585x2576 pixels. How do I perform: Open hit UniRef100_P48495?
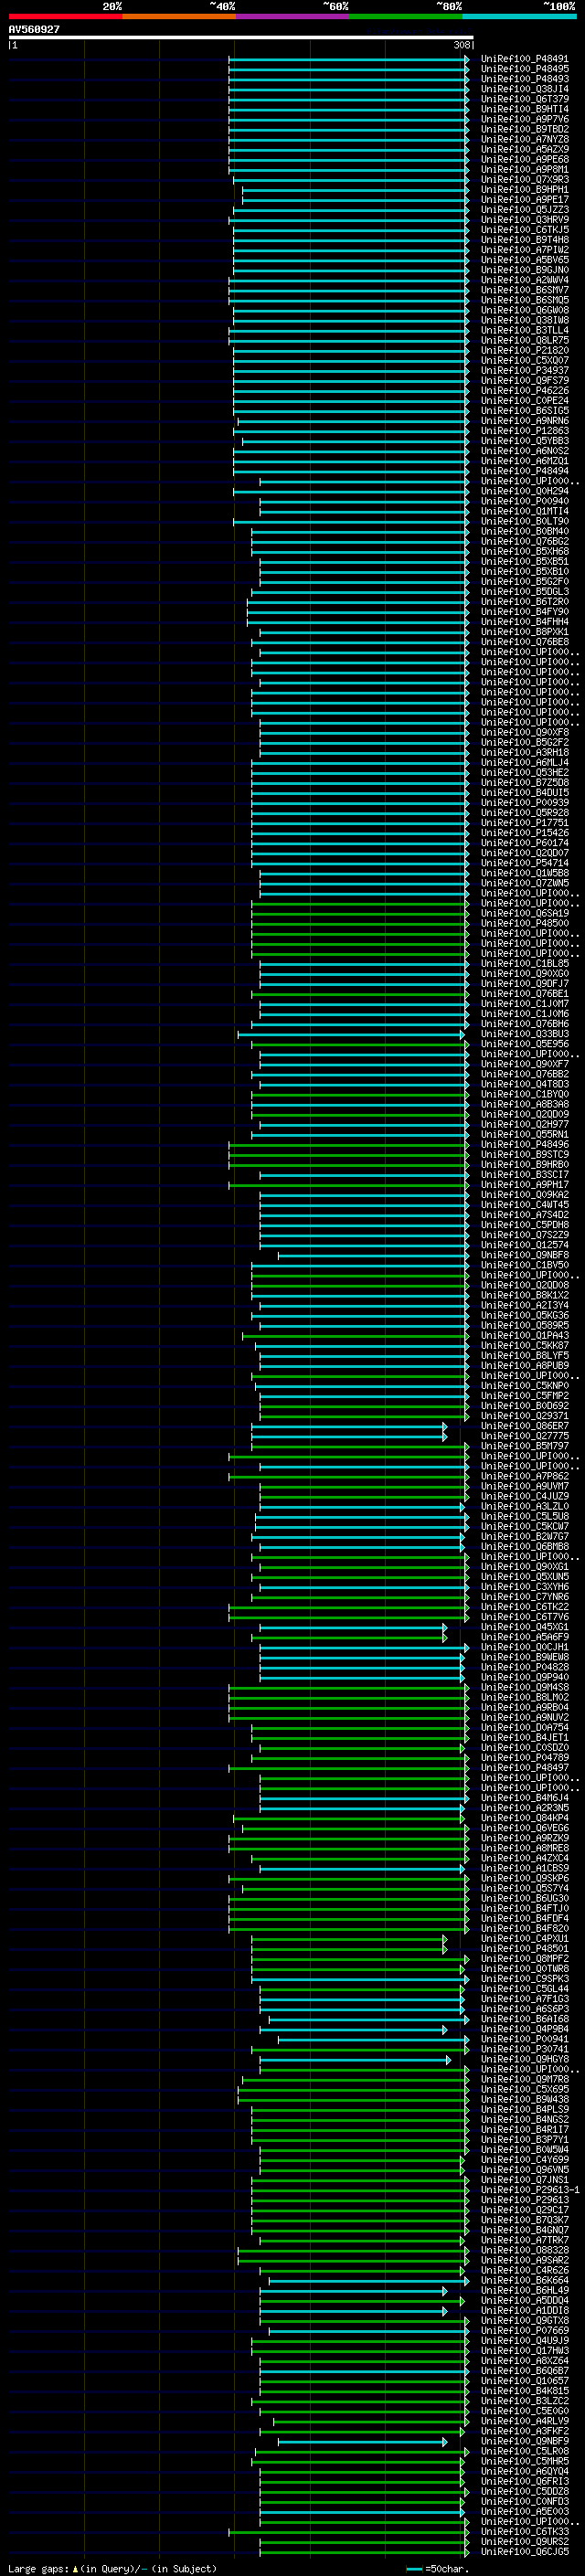click(x=524, y=69)
